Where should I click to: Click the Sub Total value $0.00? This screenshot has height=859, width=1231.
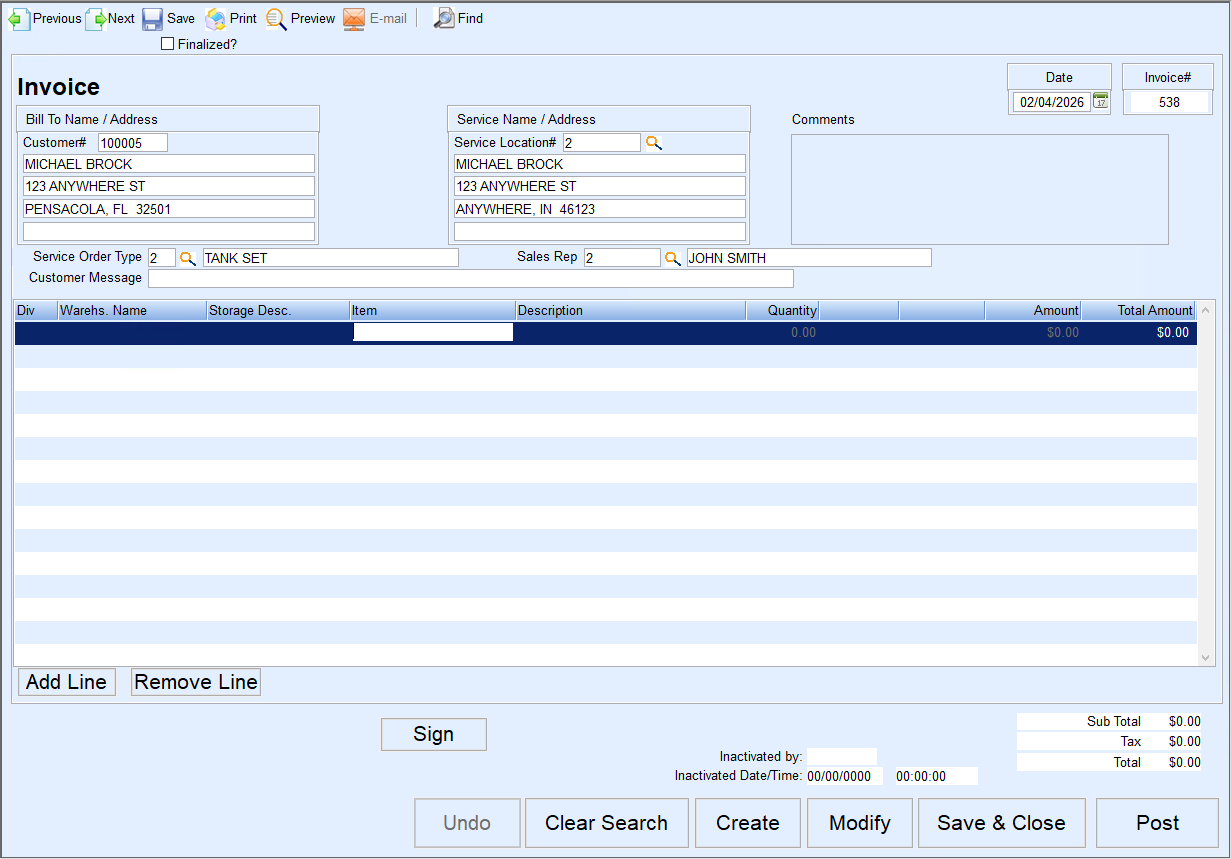click(1185, 721)
